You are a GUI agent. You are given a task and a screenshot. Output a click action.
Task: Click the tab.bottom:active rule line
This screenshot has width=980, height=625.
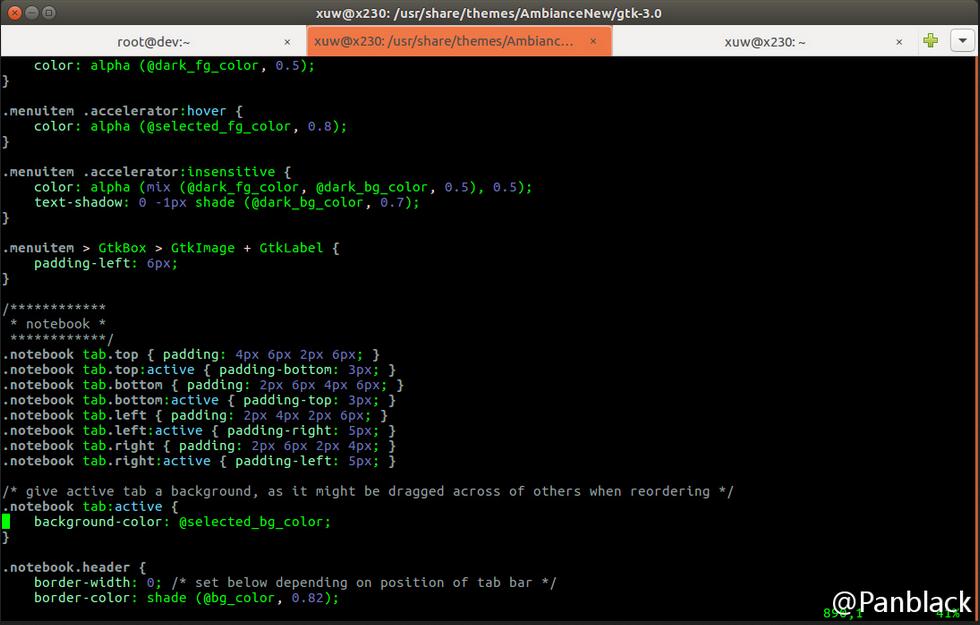coord(198,400)
